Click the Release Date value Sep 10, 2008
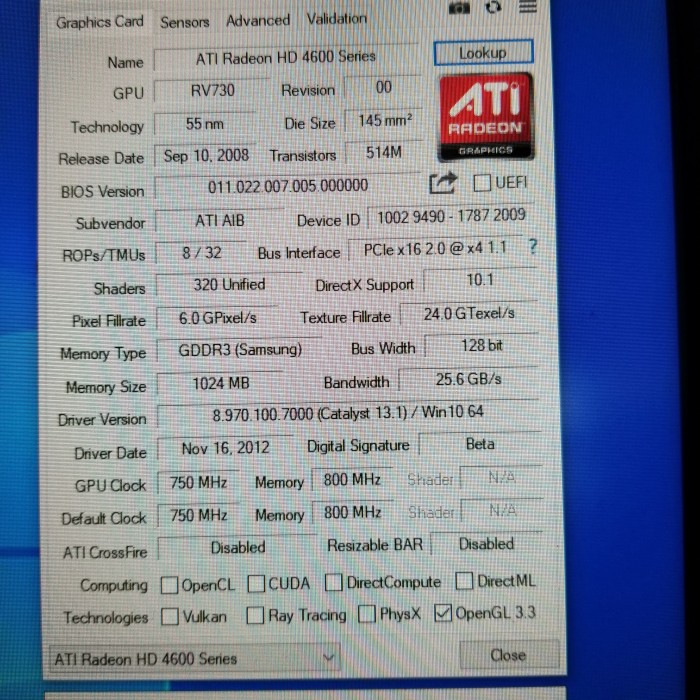 coord(206,156)
